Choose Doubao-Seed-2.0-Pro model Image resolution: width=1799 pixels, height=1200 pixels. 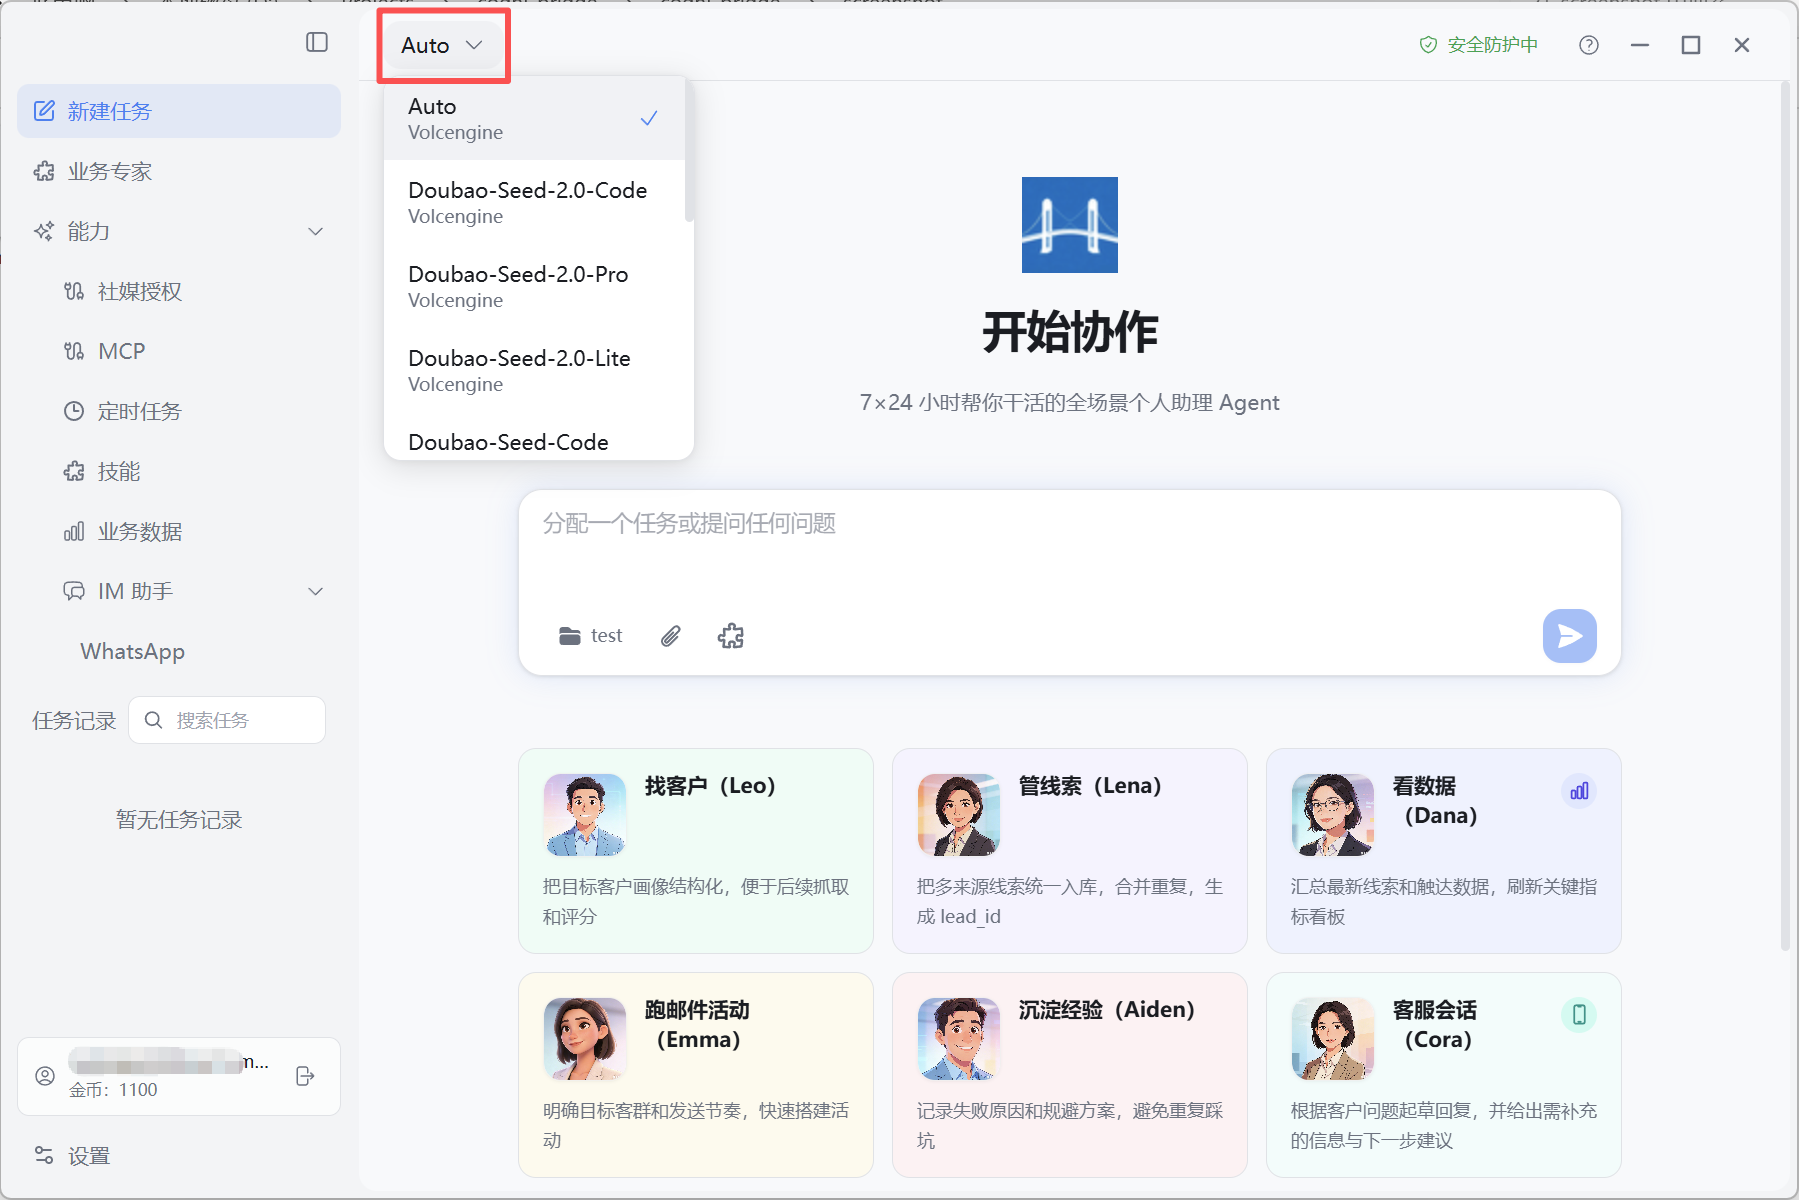(x=534, y=286)
